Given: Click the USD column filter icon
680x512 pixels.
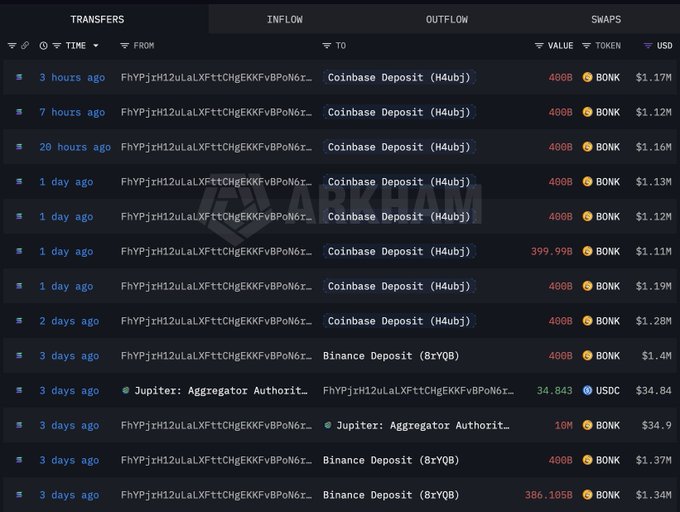Looking at the screenshot, I should 648,46.
